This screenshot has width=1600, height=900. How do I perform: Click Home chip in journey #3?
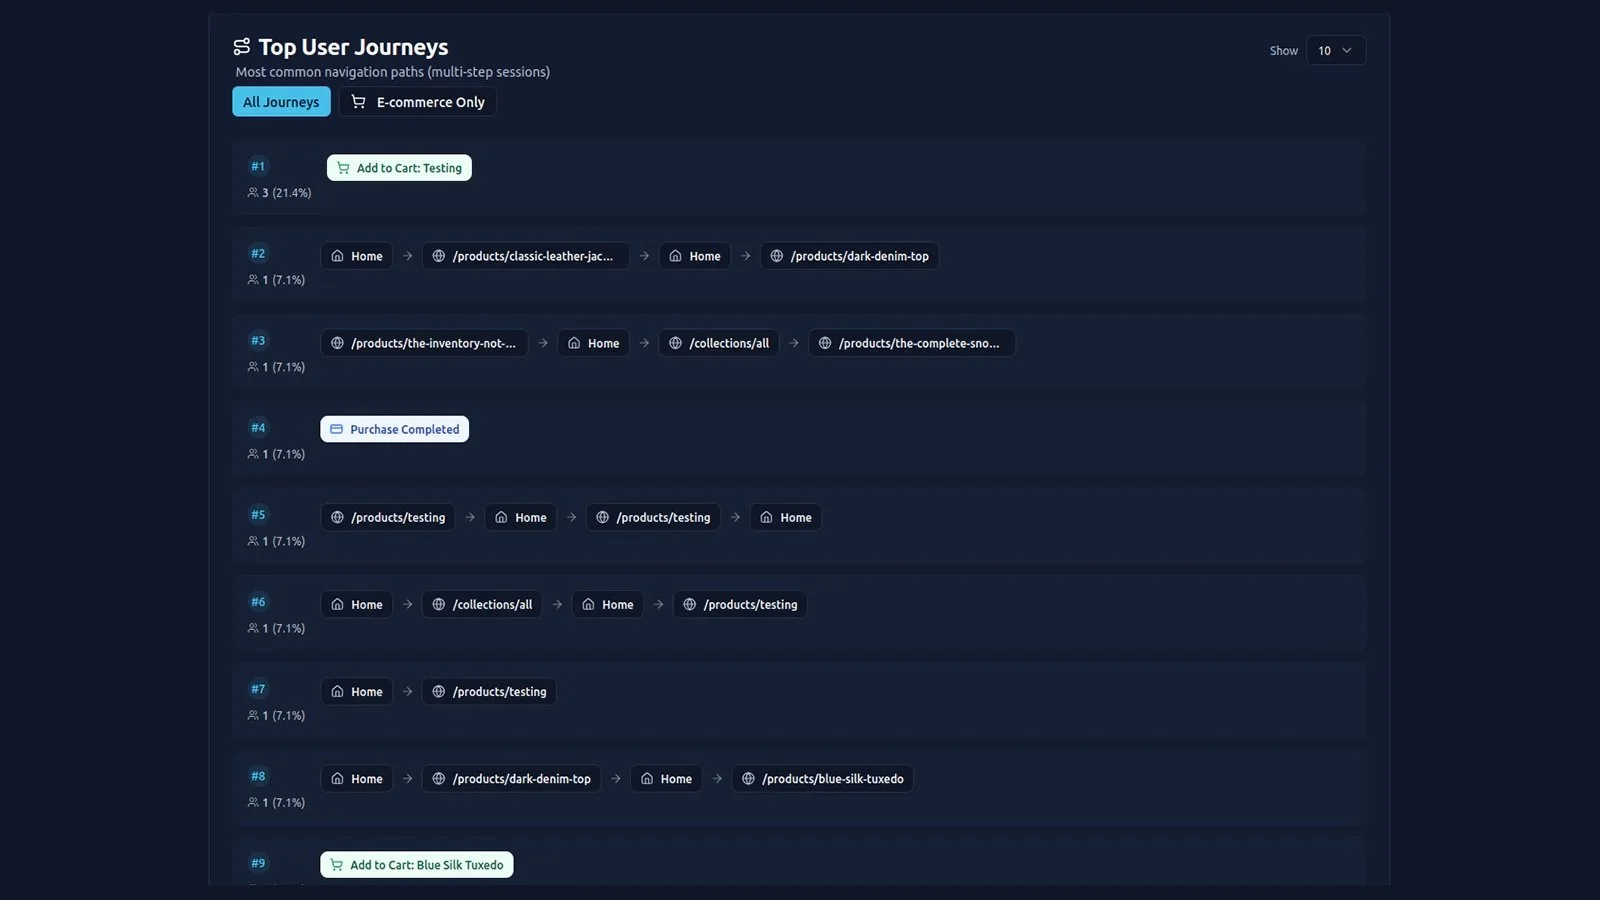[x=594, y=343]
